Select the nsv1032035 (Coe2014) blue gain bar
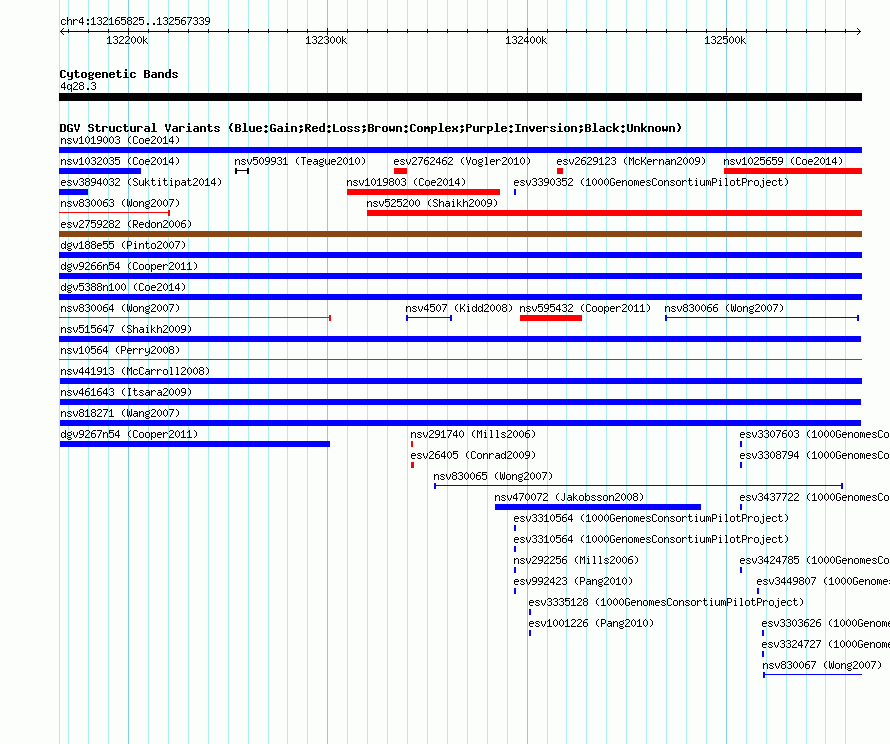This screenshot has height=744, width=890. tap(100, 171)
